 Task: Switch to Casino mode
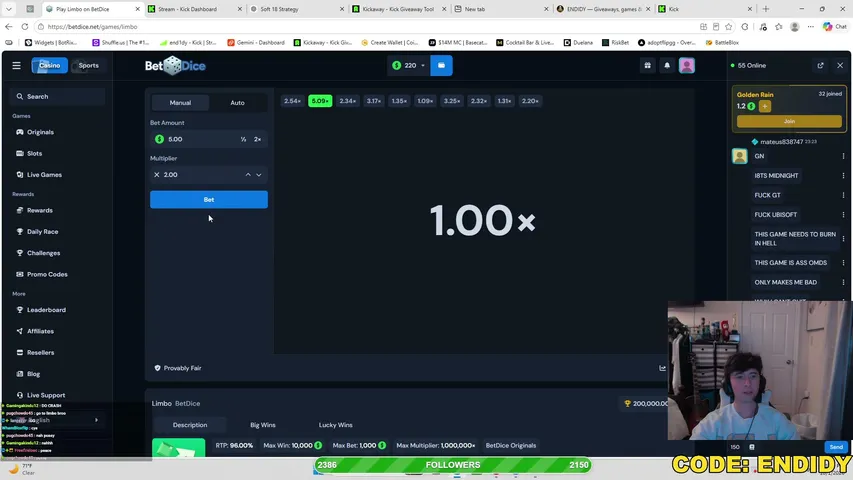coord(50,65)
